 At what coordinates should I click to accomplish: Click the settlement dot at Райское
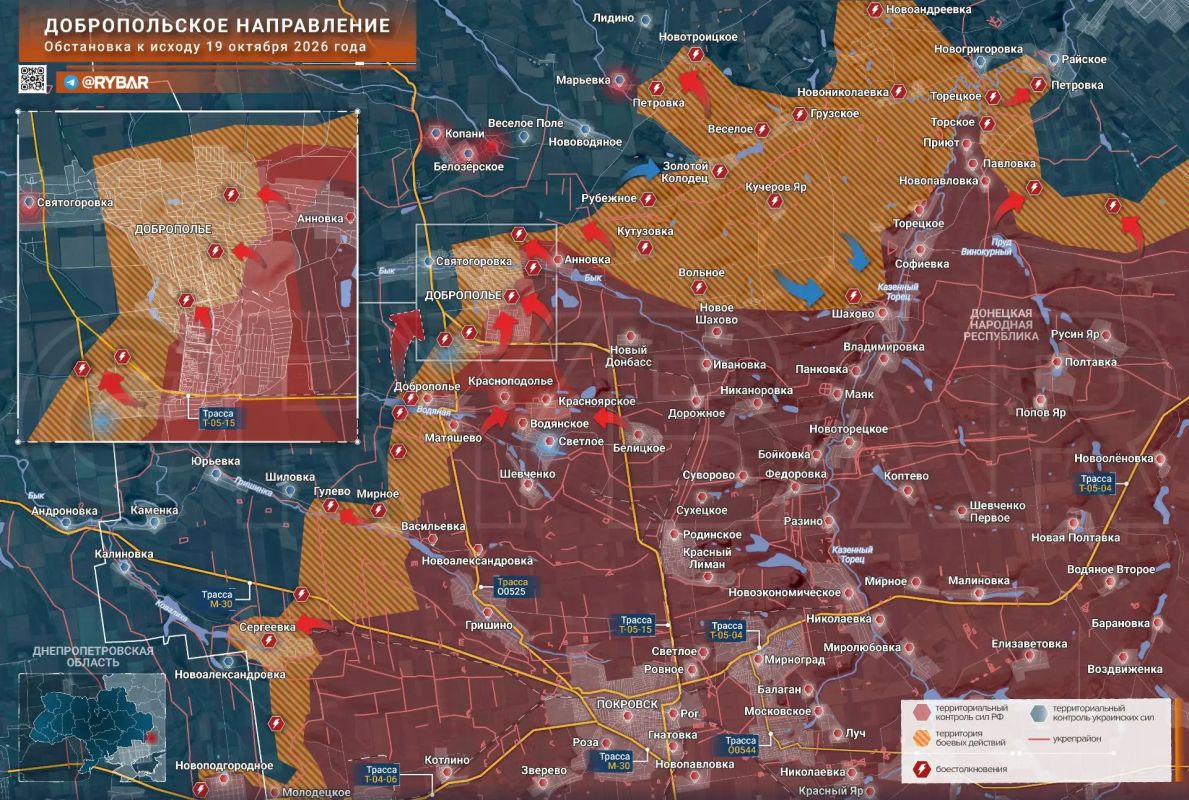coord(1054,59)
